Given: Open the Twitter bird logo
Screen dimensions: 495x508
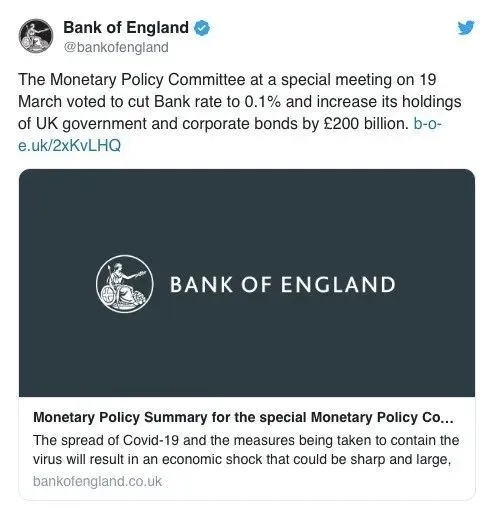Looking at the screenshot, I should click(x=466, y=28).
